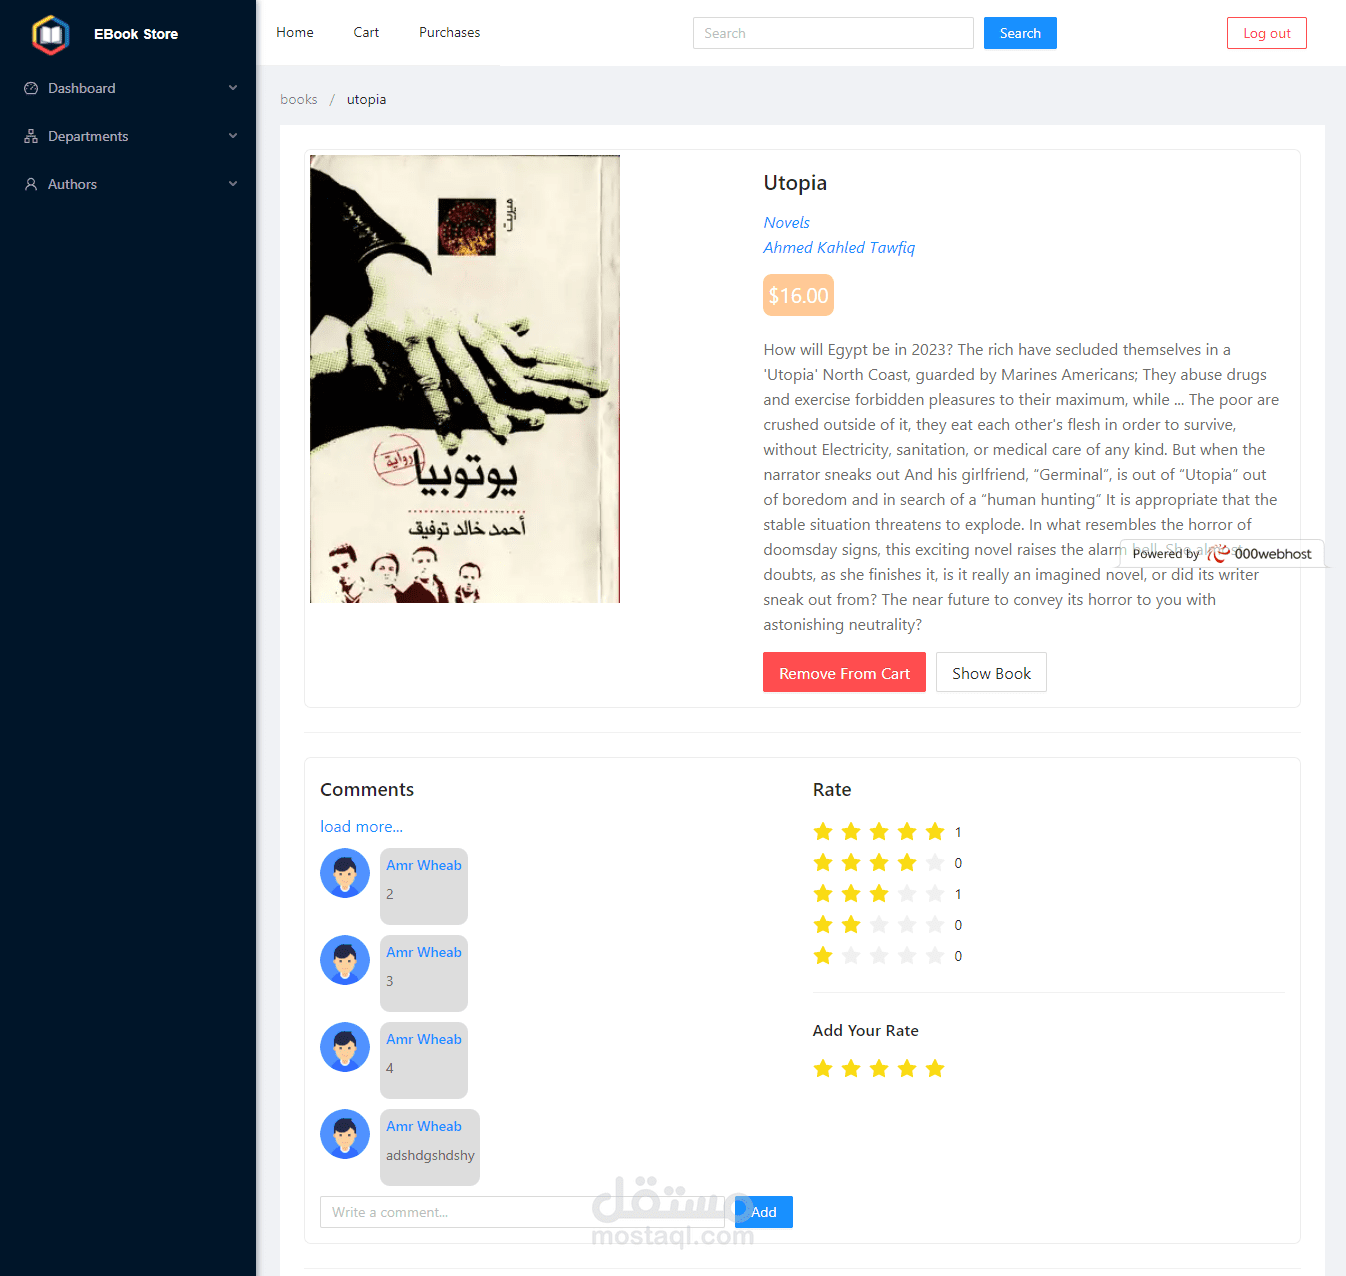Open the Departments sidebar item
Screen dimensions: 1346x1276
click(128, 136)
